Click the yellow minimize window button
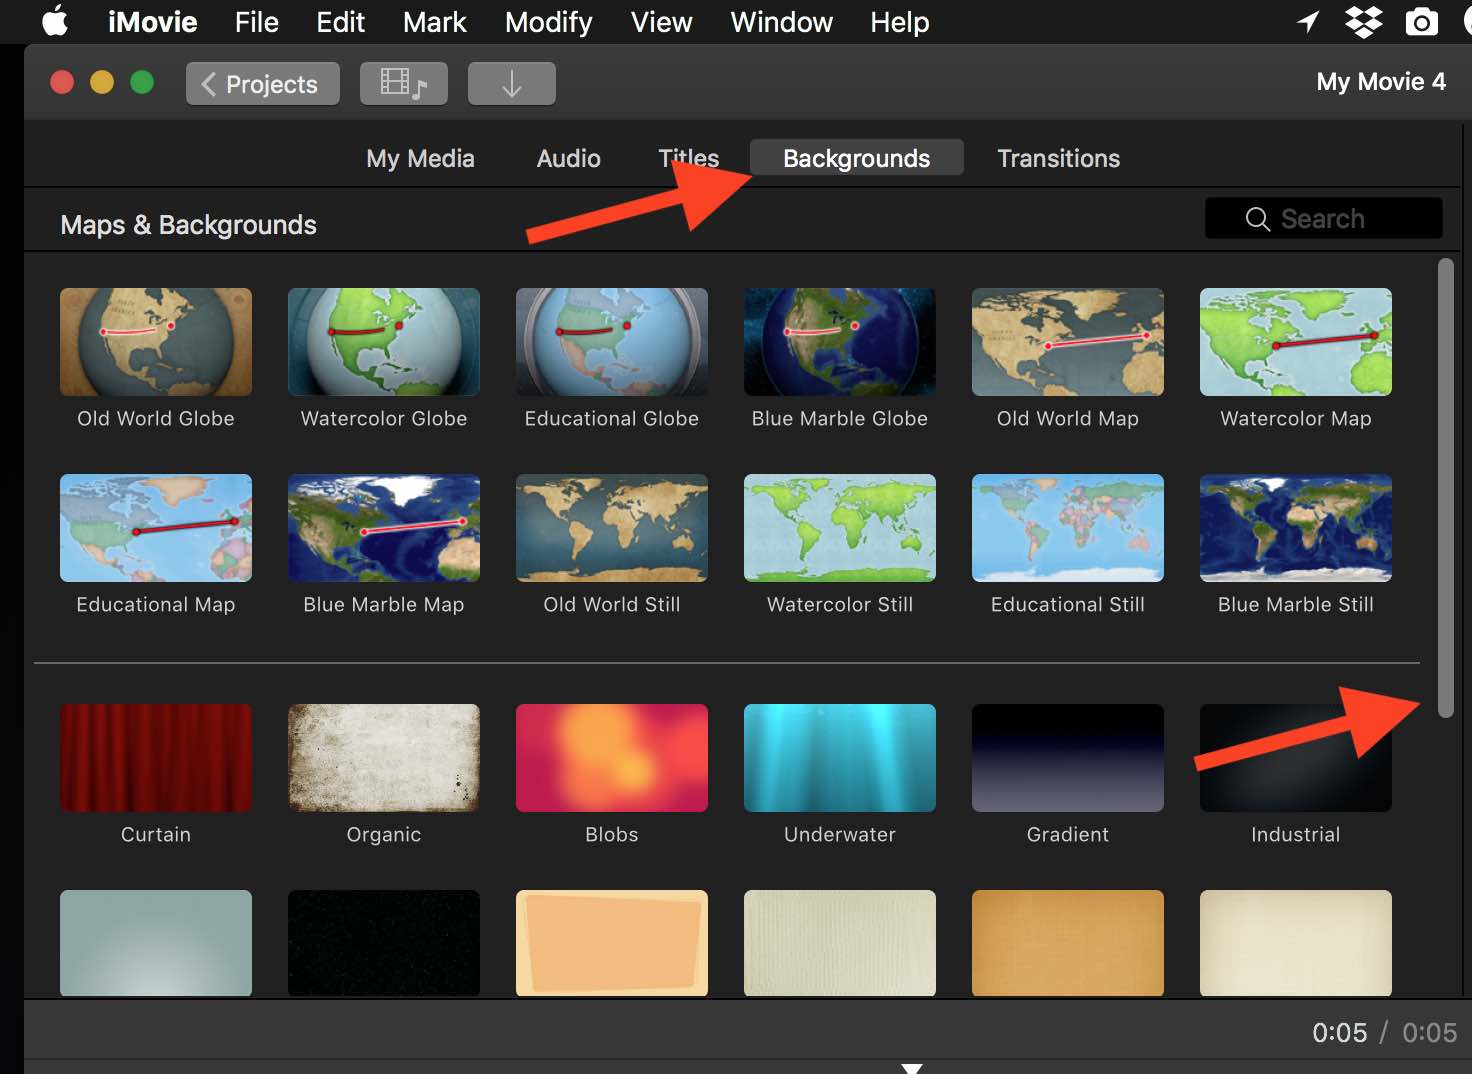The height and width of the screenshot is (1074, 1472). click(x=102, y=82)
